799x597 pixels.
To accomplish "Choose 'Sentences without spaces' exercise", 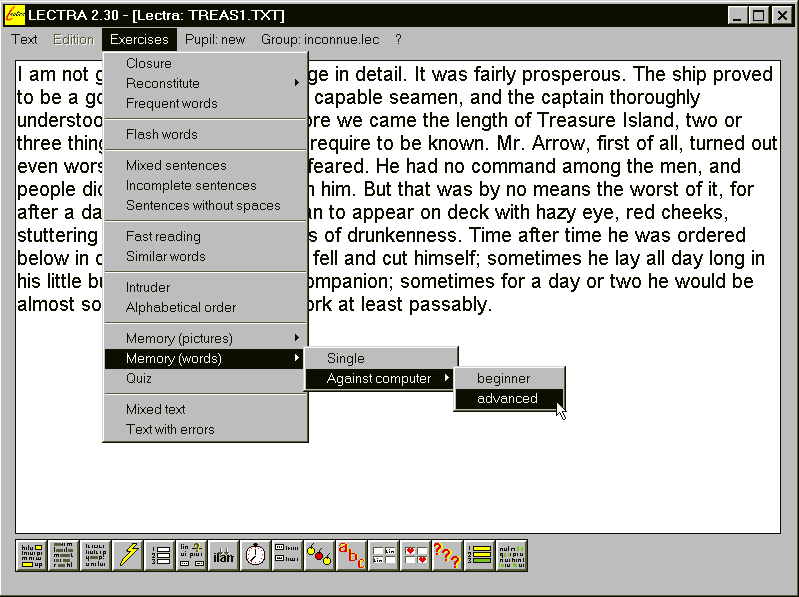I will coord(203,205).
